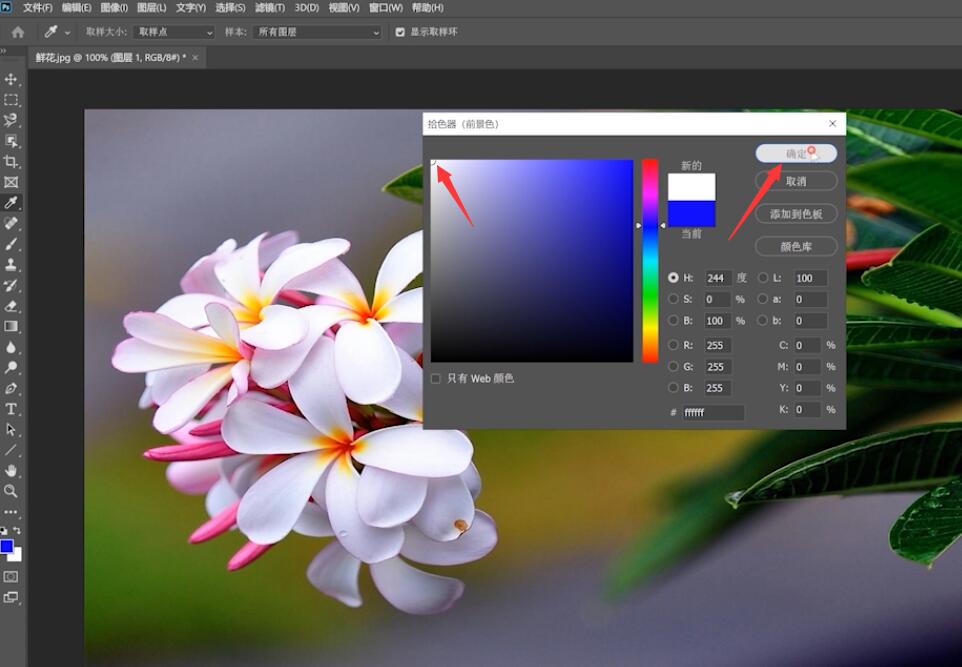Select the Spot Healing Brush tool
Viewport: 962px width, 667px height.
tap(10, 223)
